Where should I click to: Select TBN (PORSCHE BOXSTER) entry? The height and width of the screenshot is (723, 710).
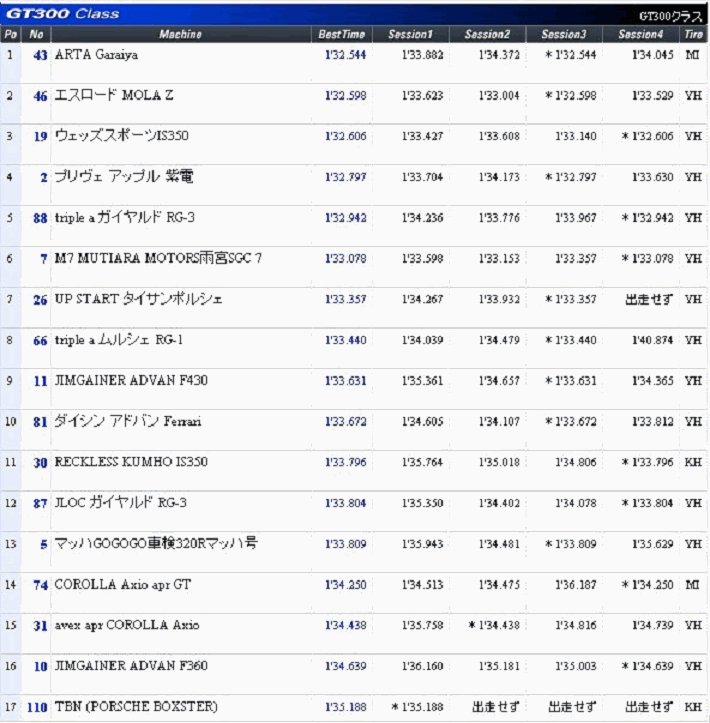136,706
